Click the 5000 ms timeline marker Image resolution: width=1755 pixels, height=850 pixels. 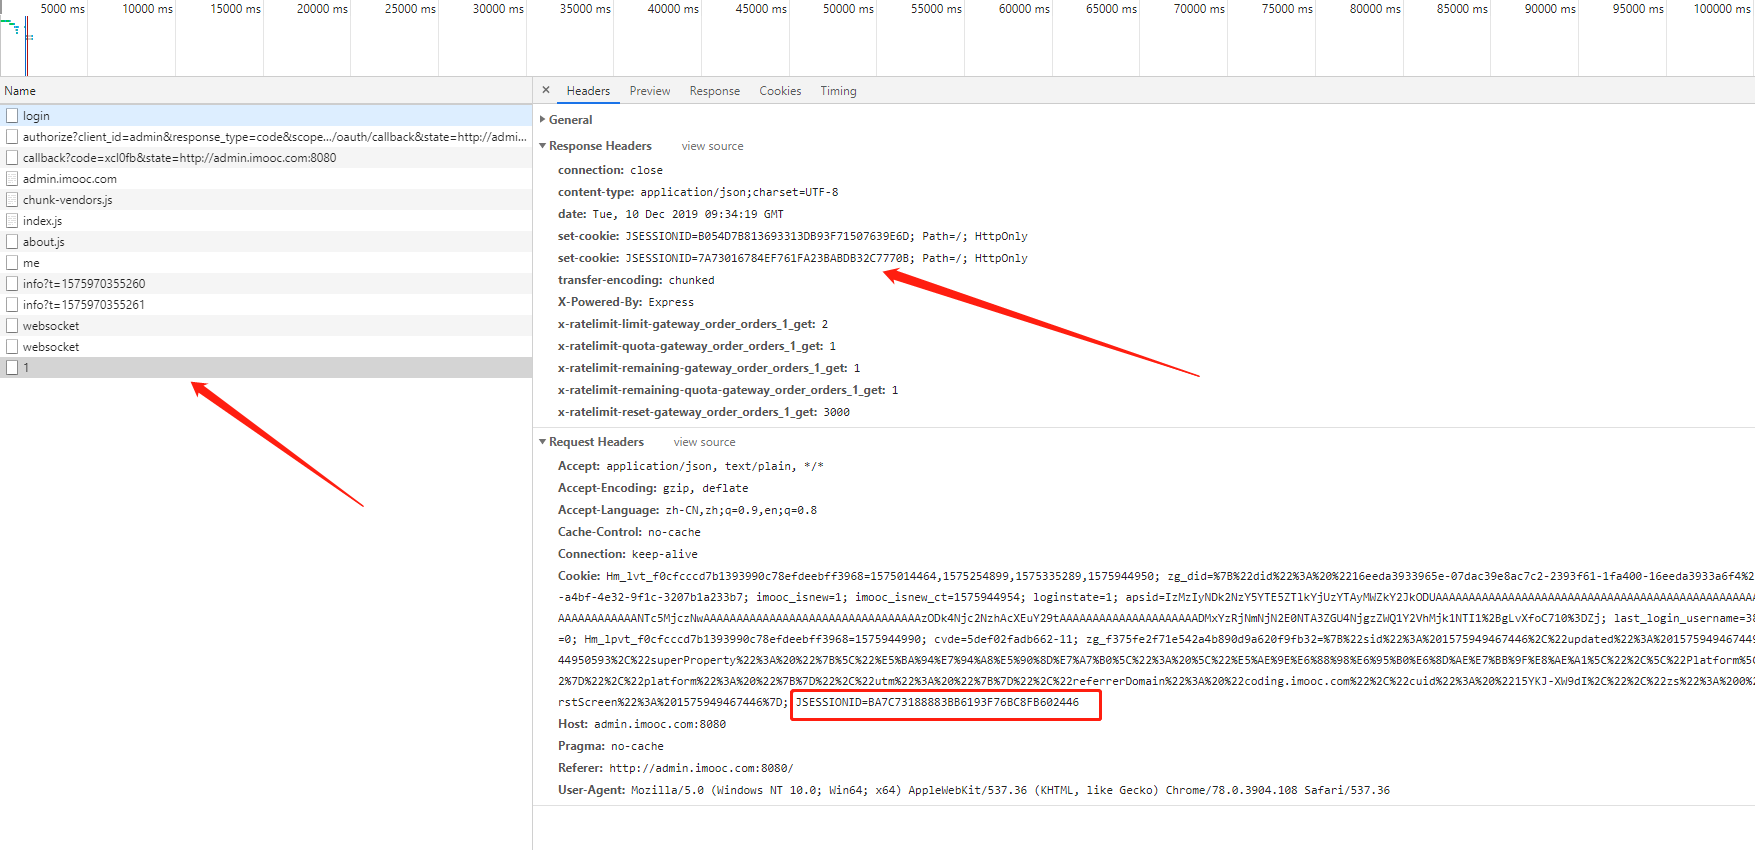62,9
